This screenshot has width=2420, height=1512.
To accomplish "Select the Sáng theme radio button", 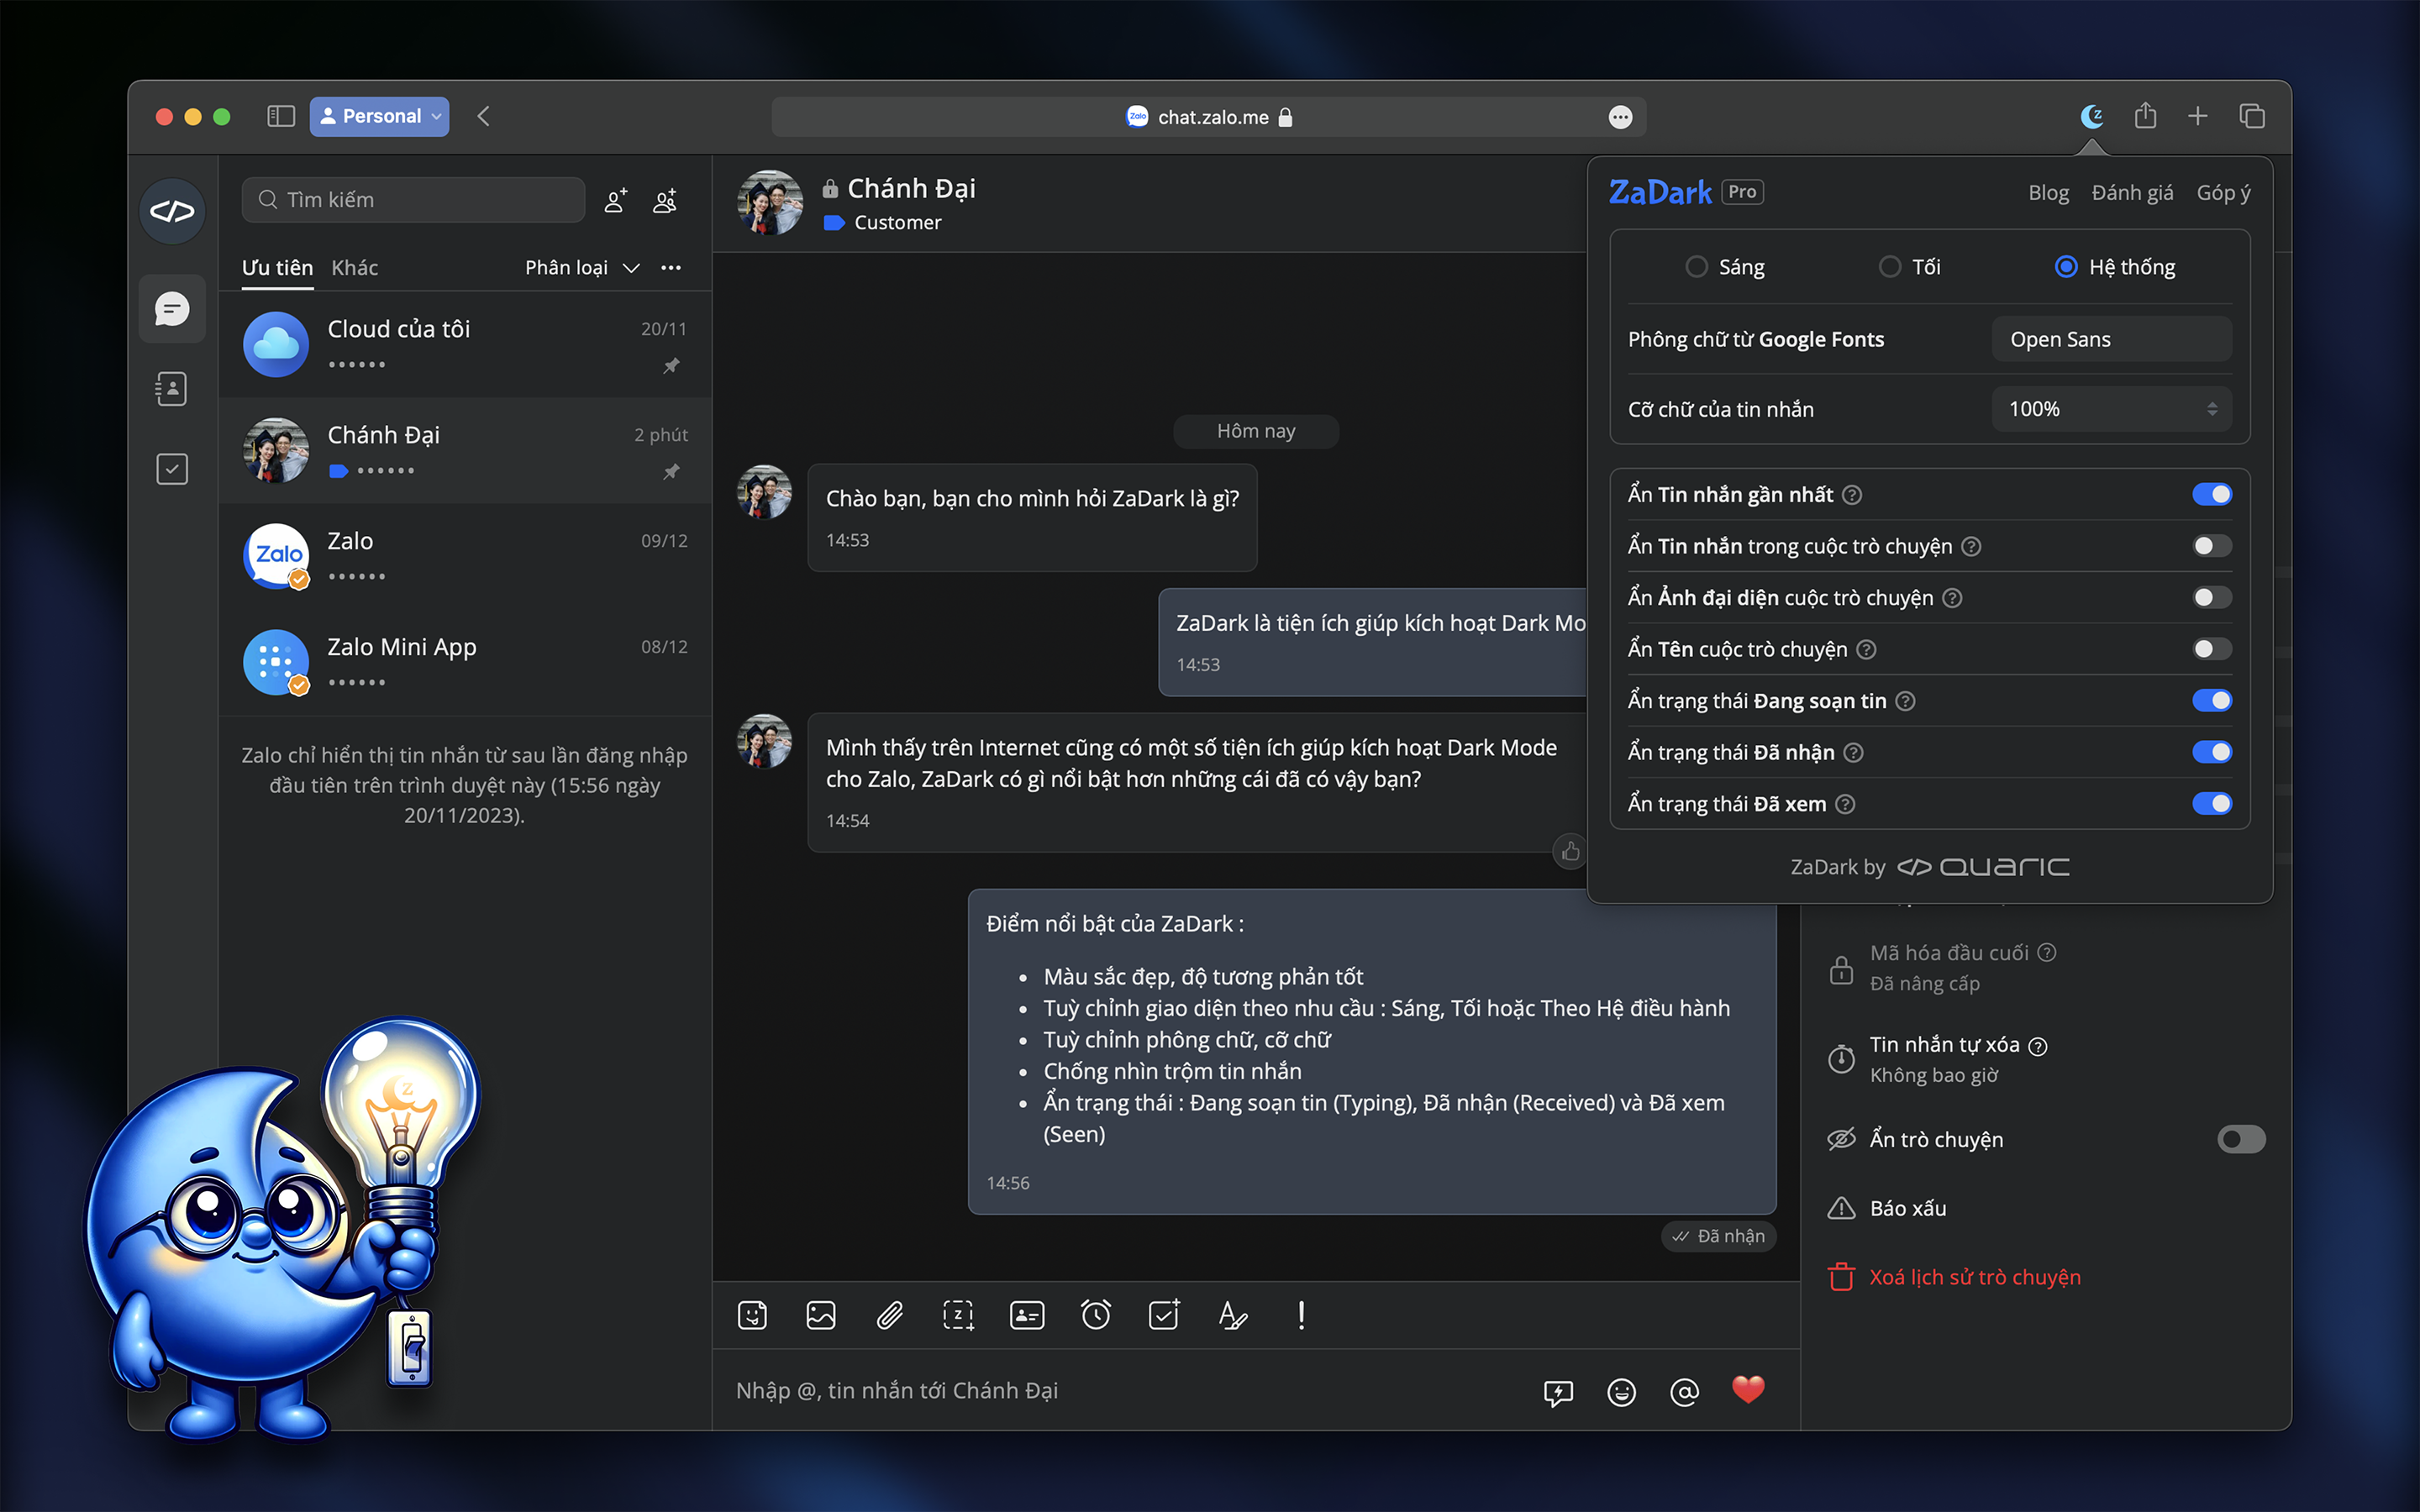I will coord(1696,267).
